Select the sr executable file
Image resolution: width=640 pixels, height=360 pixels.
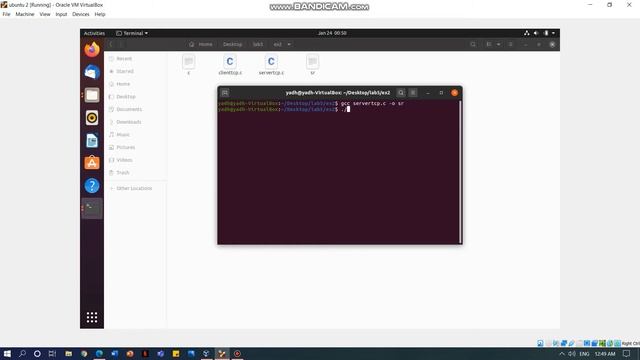tap(312, 64)
